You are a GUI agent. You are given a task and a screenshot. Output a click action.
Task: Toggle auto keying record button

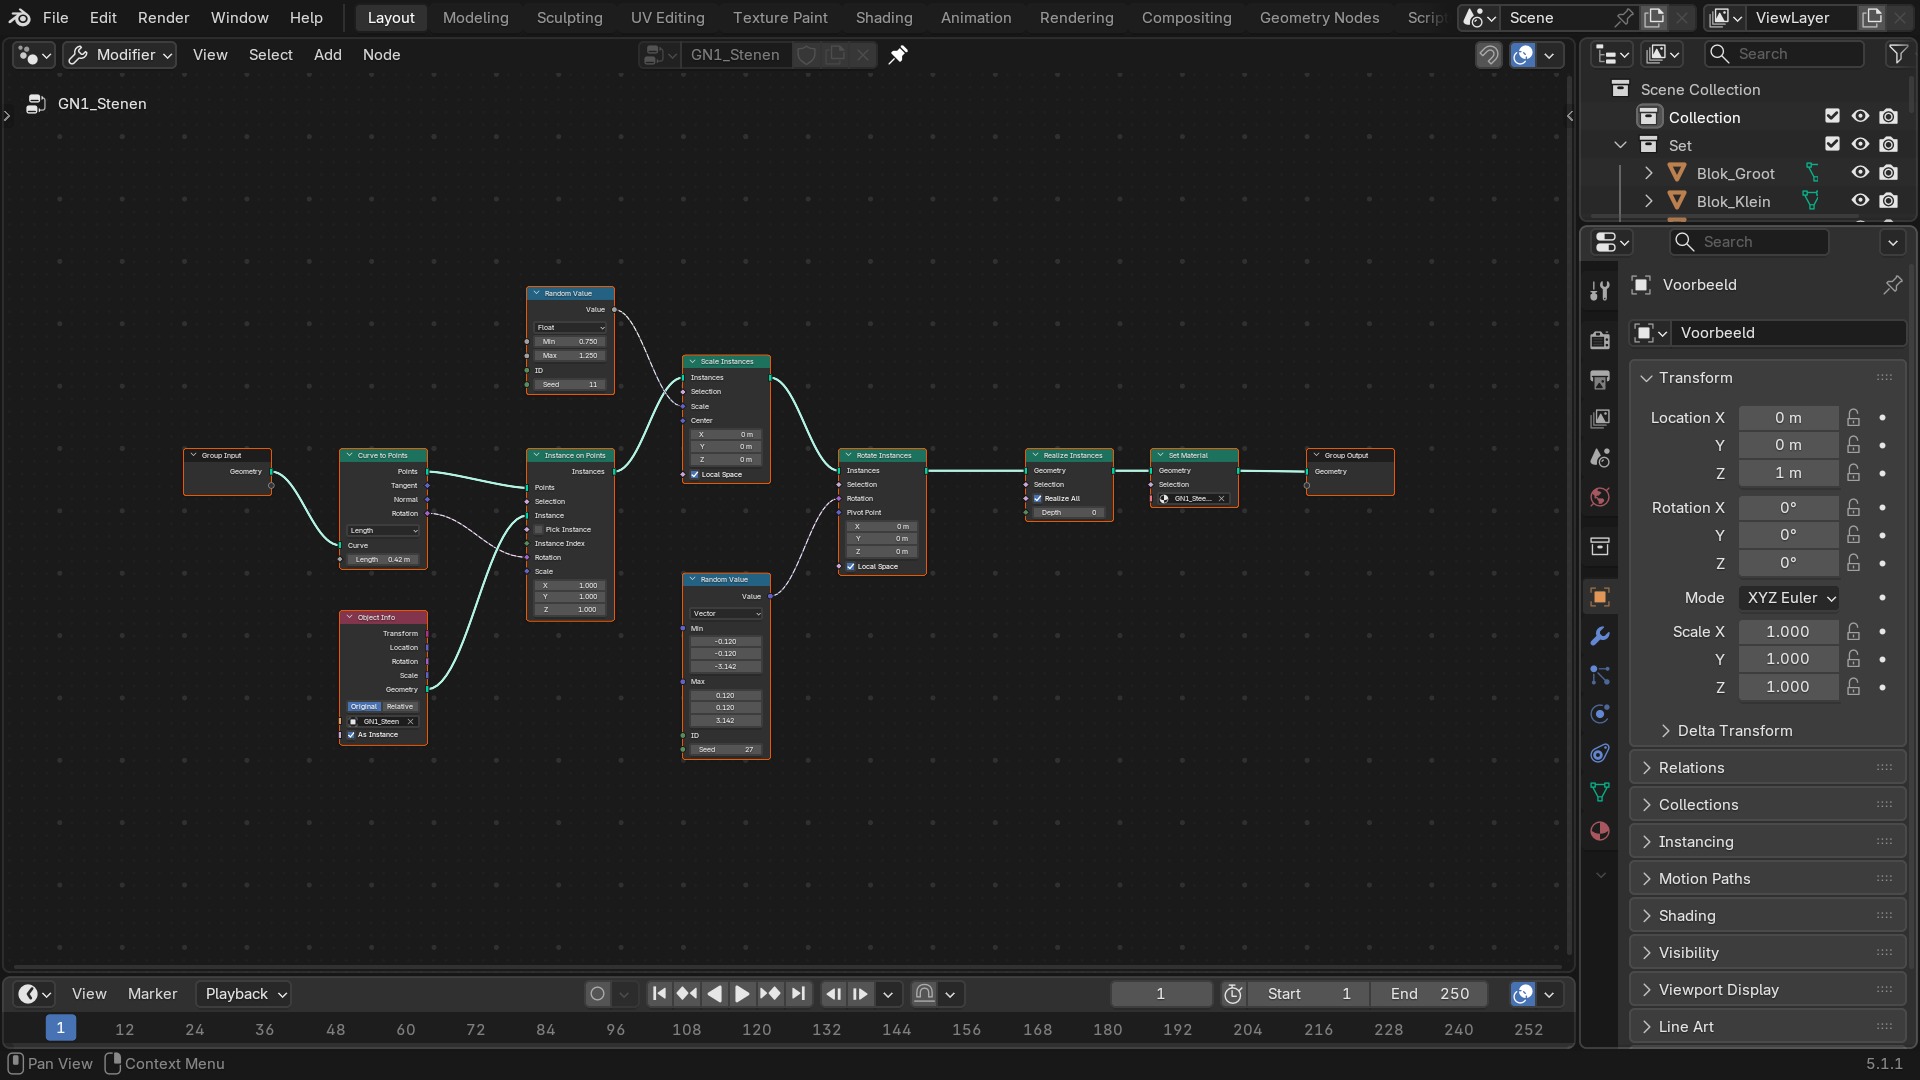pyautogui.click(x=598, y=994)
